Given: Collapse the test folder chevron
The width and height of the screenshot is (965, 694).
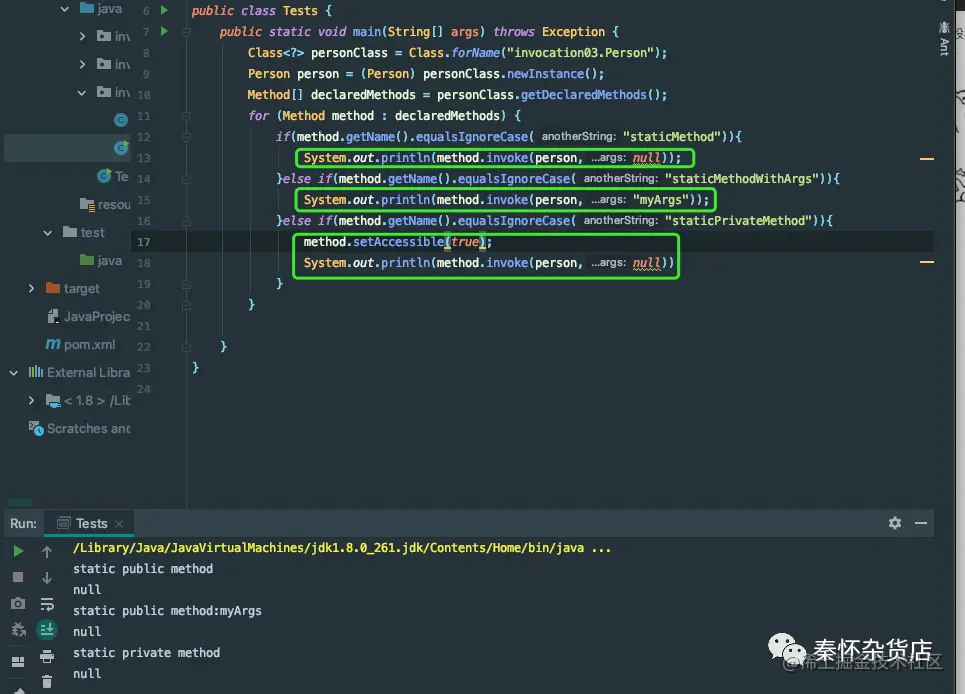Looking at the screenshot, I should (x=47, y=233).
